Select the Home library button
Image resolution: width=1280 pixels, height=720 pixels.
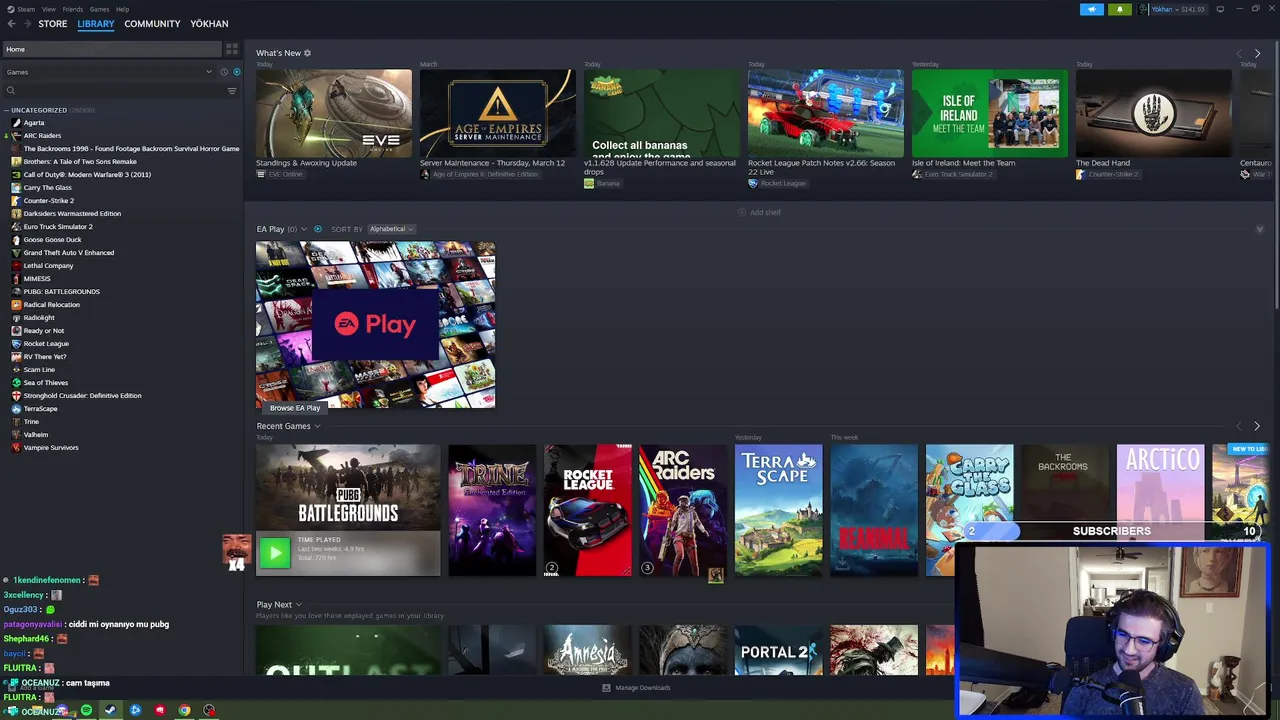click(x=111, y=49)
